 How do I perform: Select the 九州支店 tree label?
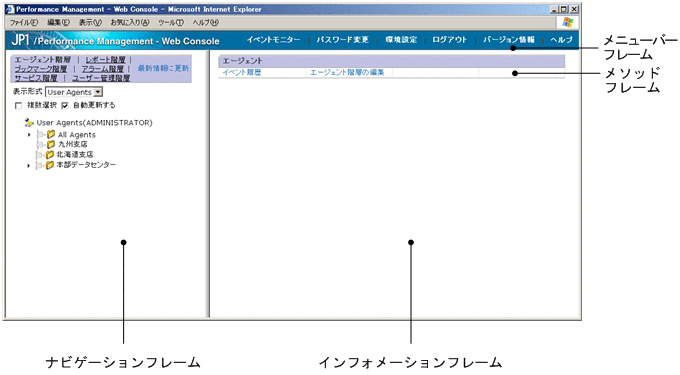(x=72, y=144)
